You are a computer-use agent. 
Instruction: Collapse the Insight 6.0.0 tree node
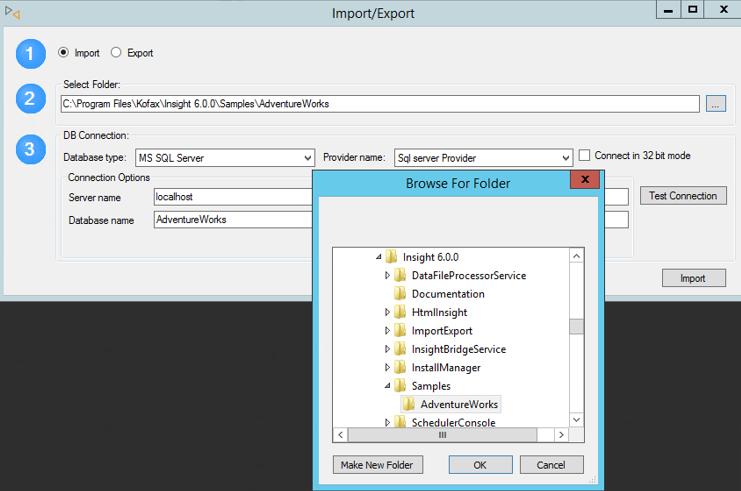pyautogui.click(x=379, y=257)
